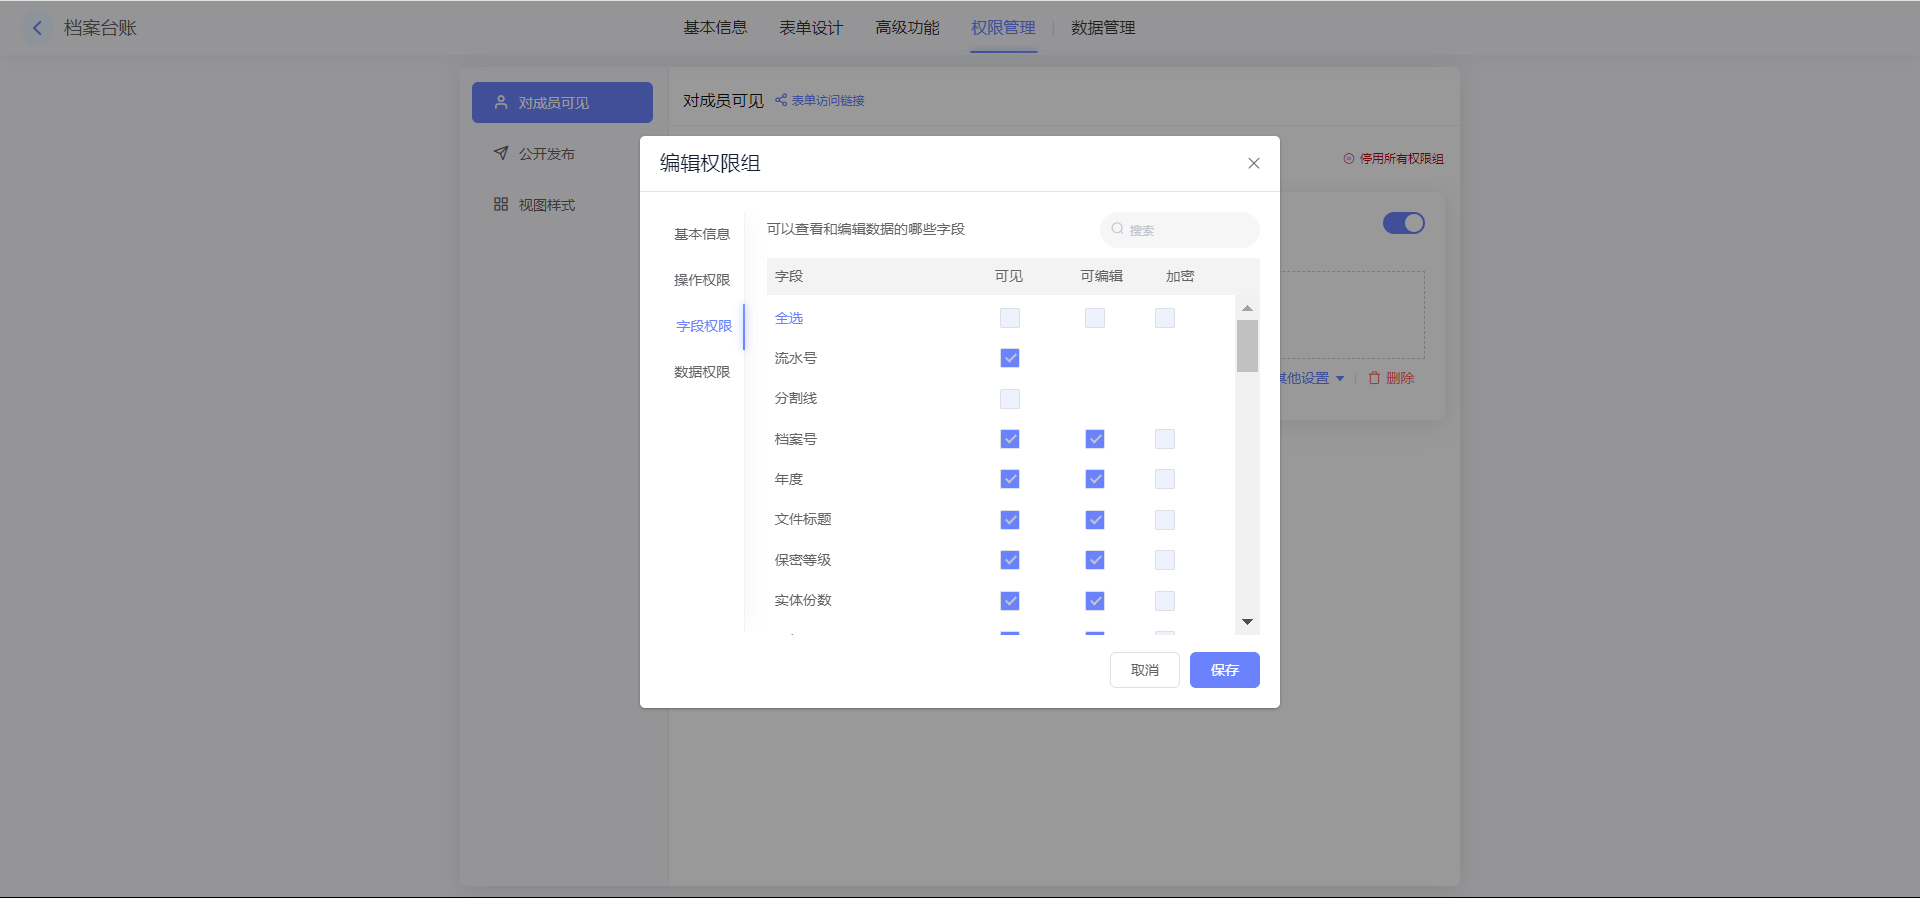
Task: Click scrollbar up arrow in field list
Action: [1247, 308]
